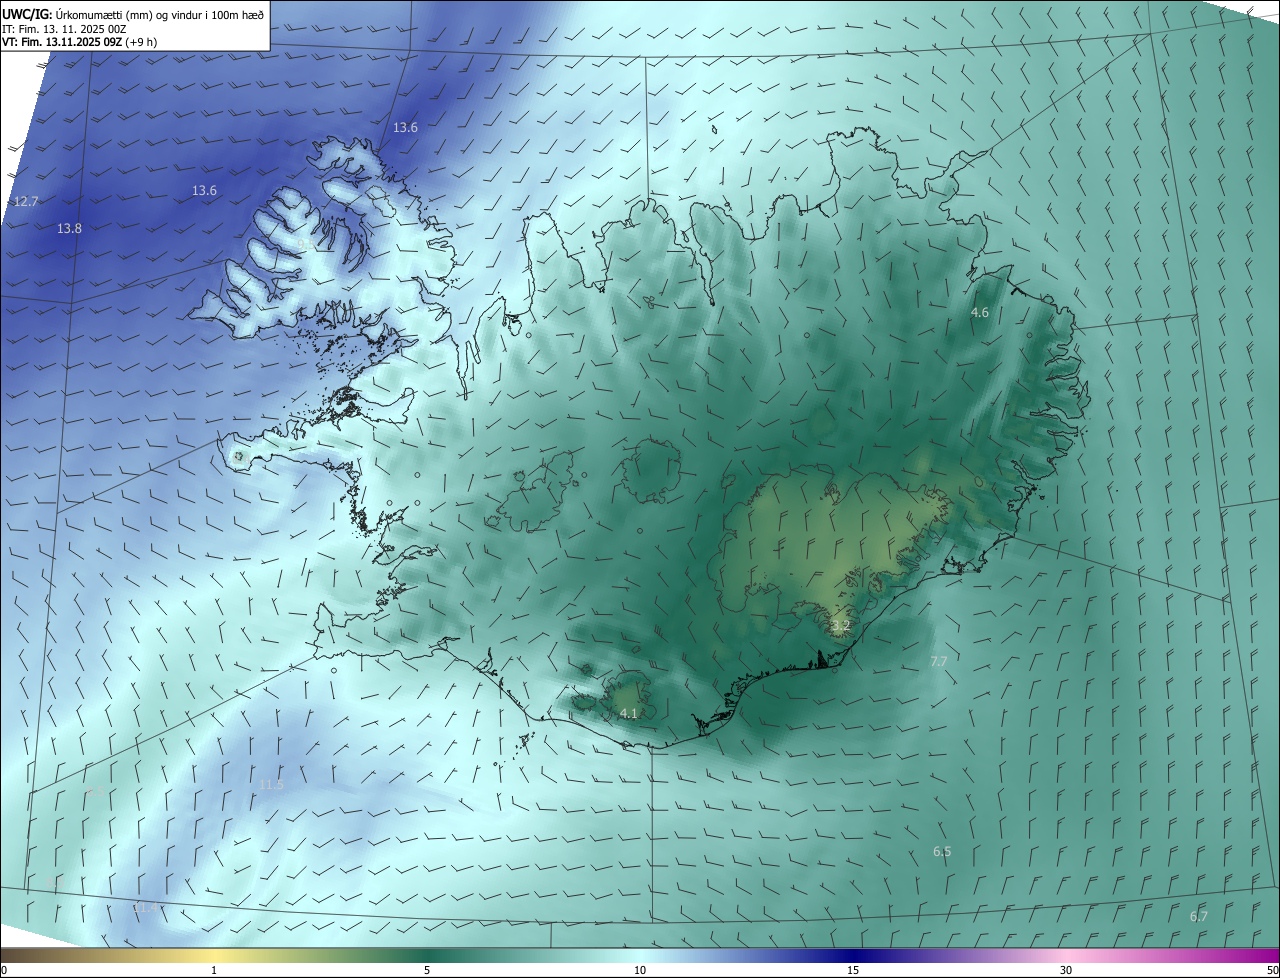Click the colorbar tick label 30
Image resolution: width=1280 pixels, height=978 pixels.
(1066, 970)
